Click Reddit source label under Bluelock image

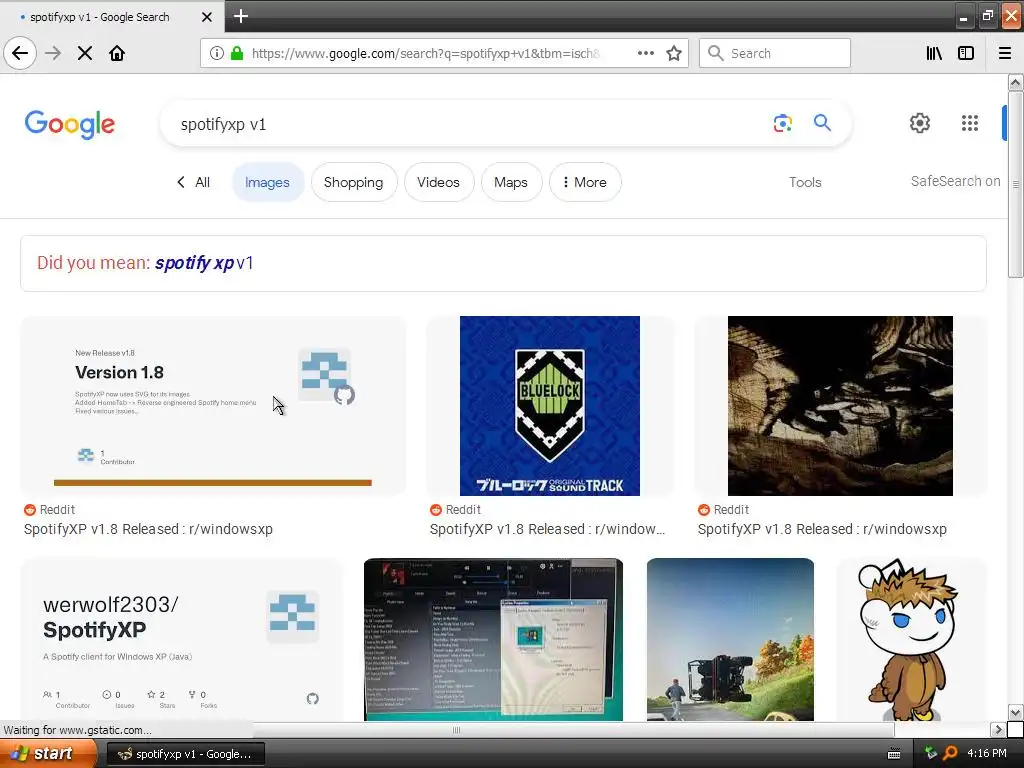[455, 509]
